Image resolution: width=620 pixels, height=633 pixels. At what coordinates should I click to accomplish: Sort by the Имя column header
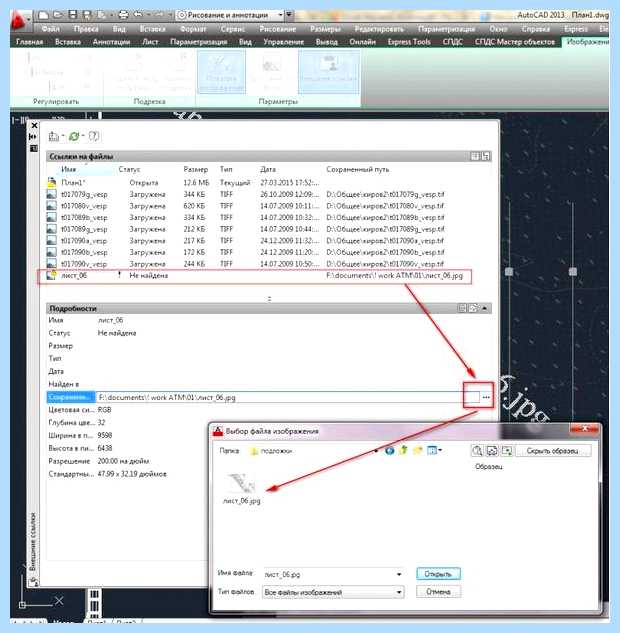(x=69, y=170)
